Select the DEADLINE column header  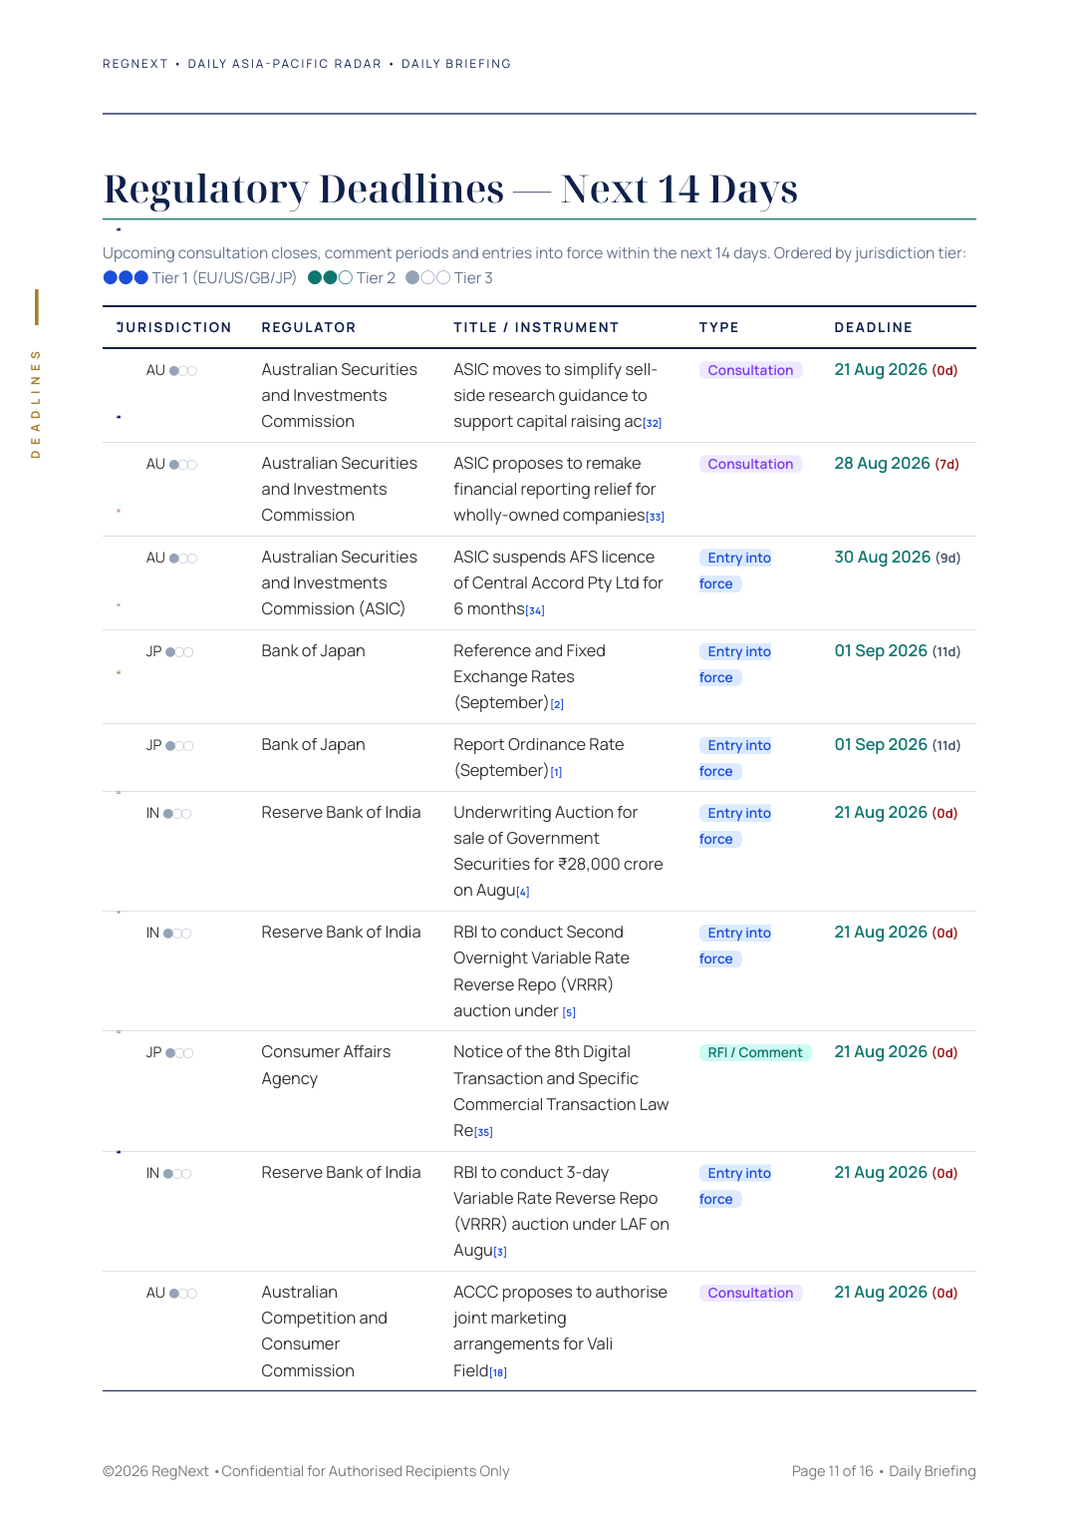874,328
